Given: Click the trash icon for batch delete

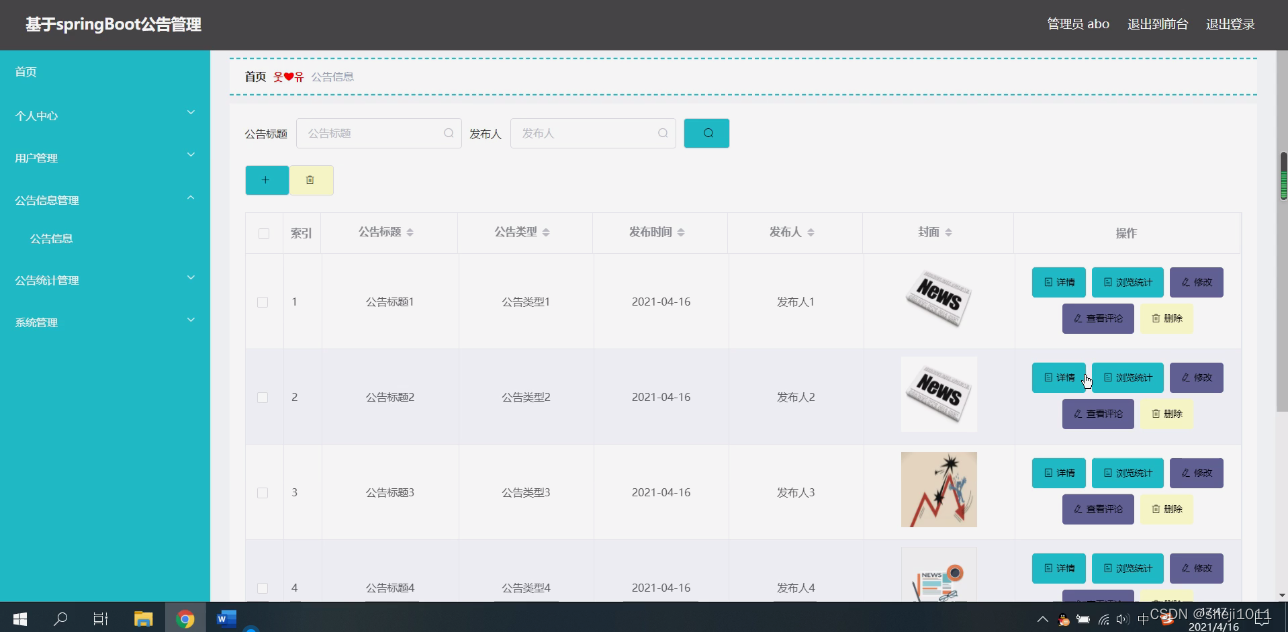Looking at the screenshot, I should tap(312, 180).
